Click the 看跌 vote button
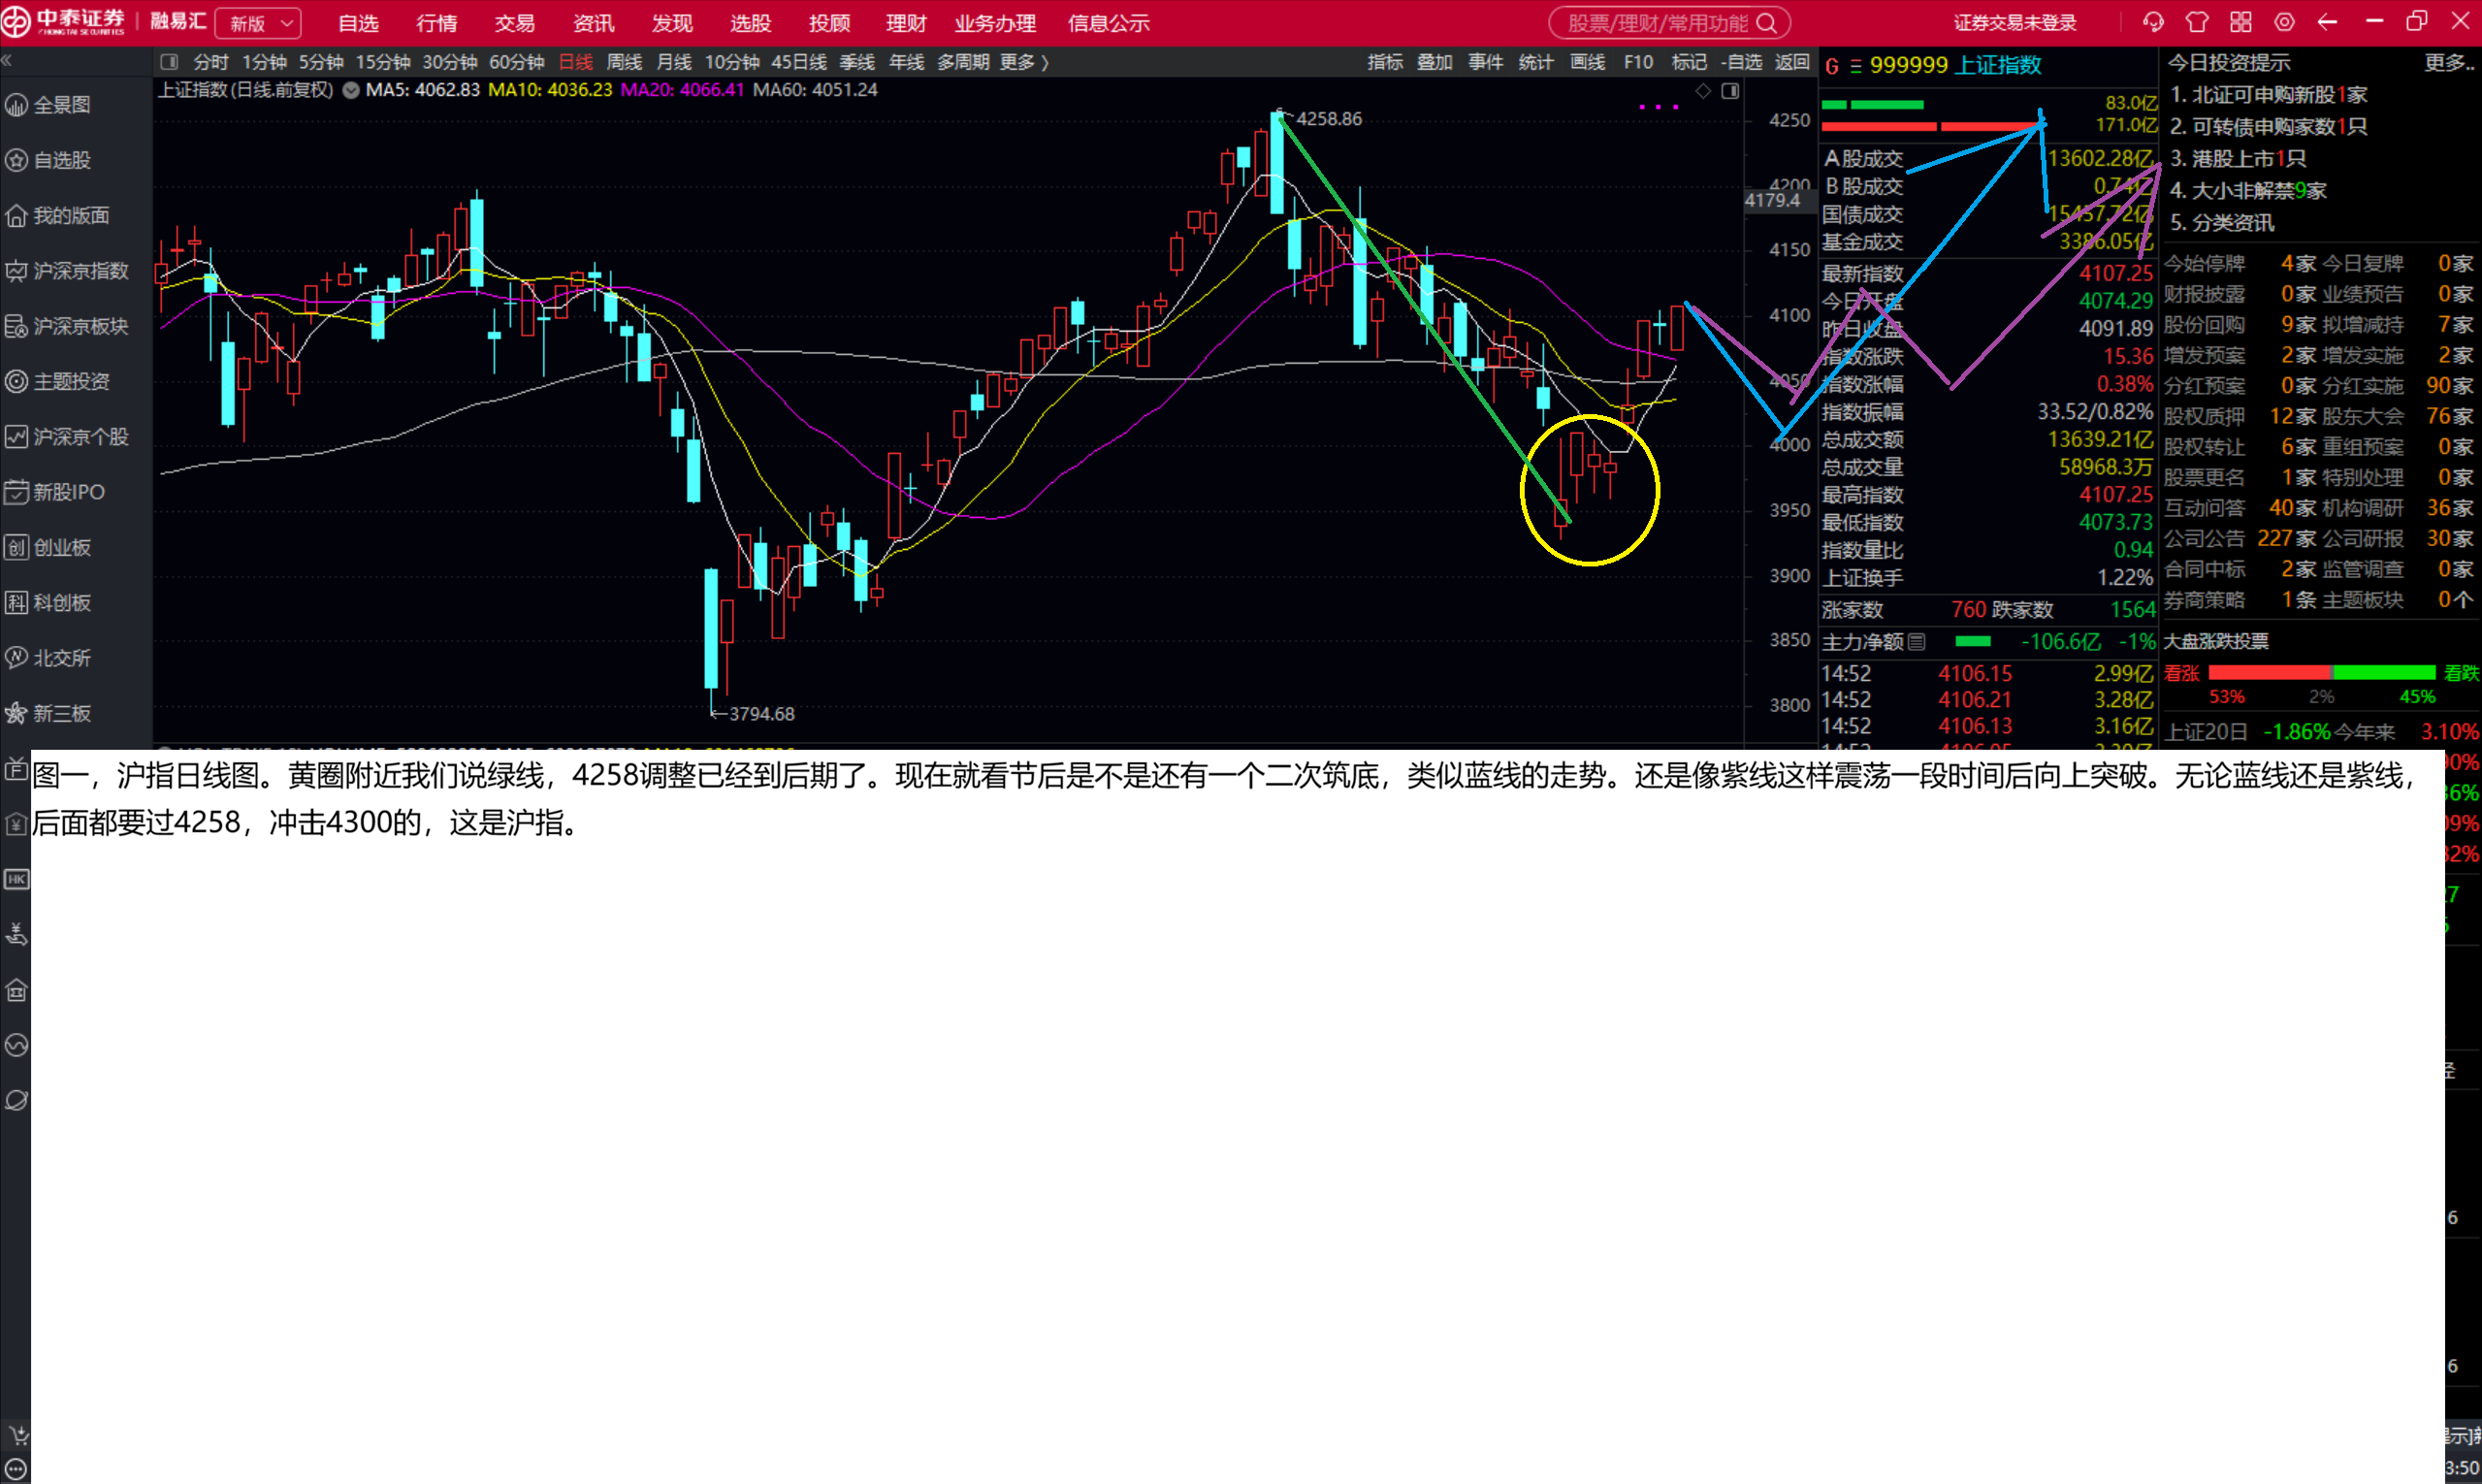Image resolution: width=2482 pixels, height=1484 pixels. [2461, 673]
